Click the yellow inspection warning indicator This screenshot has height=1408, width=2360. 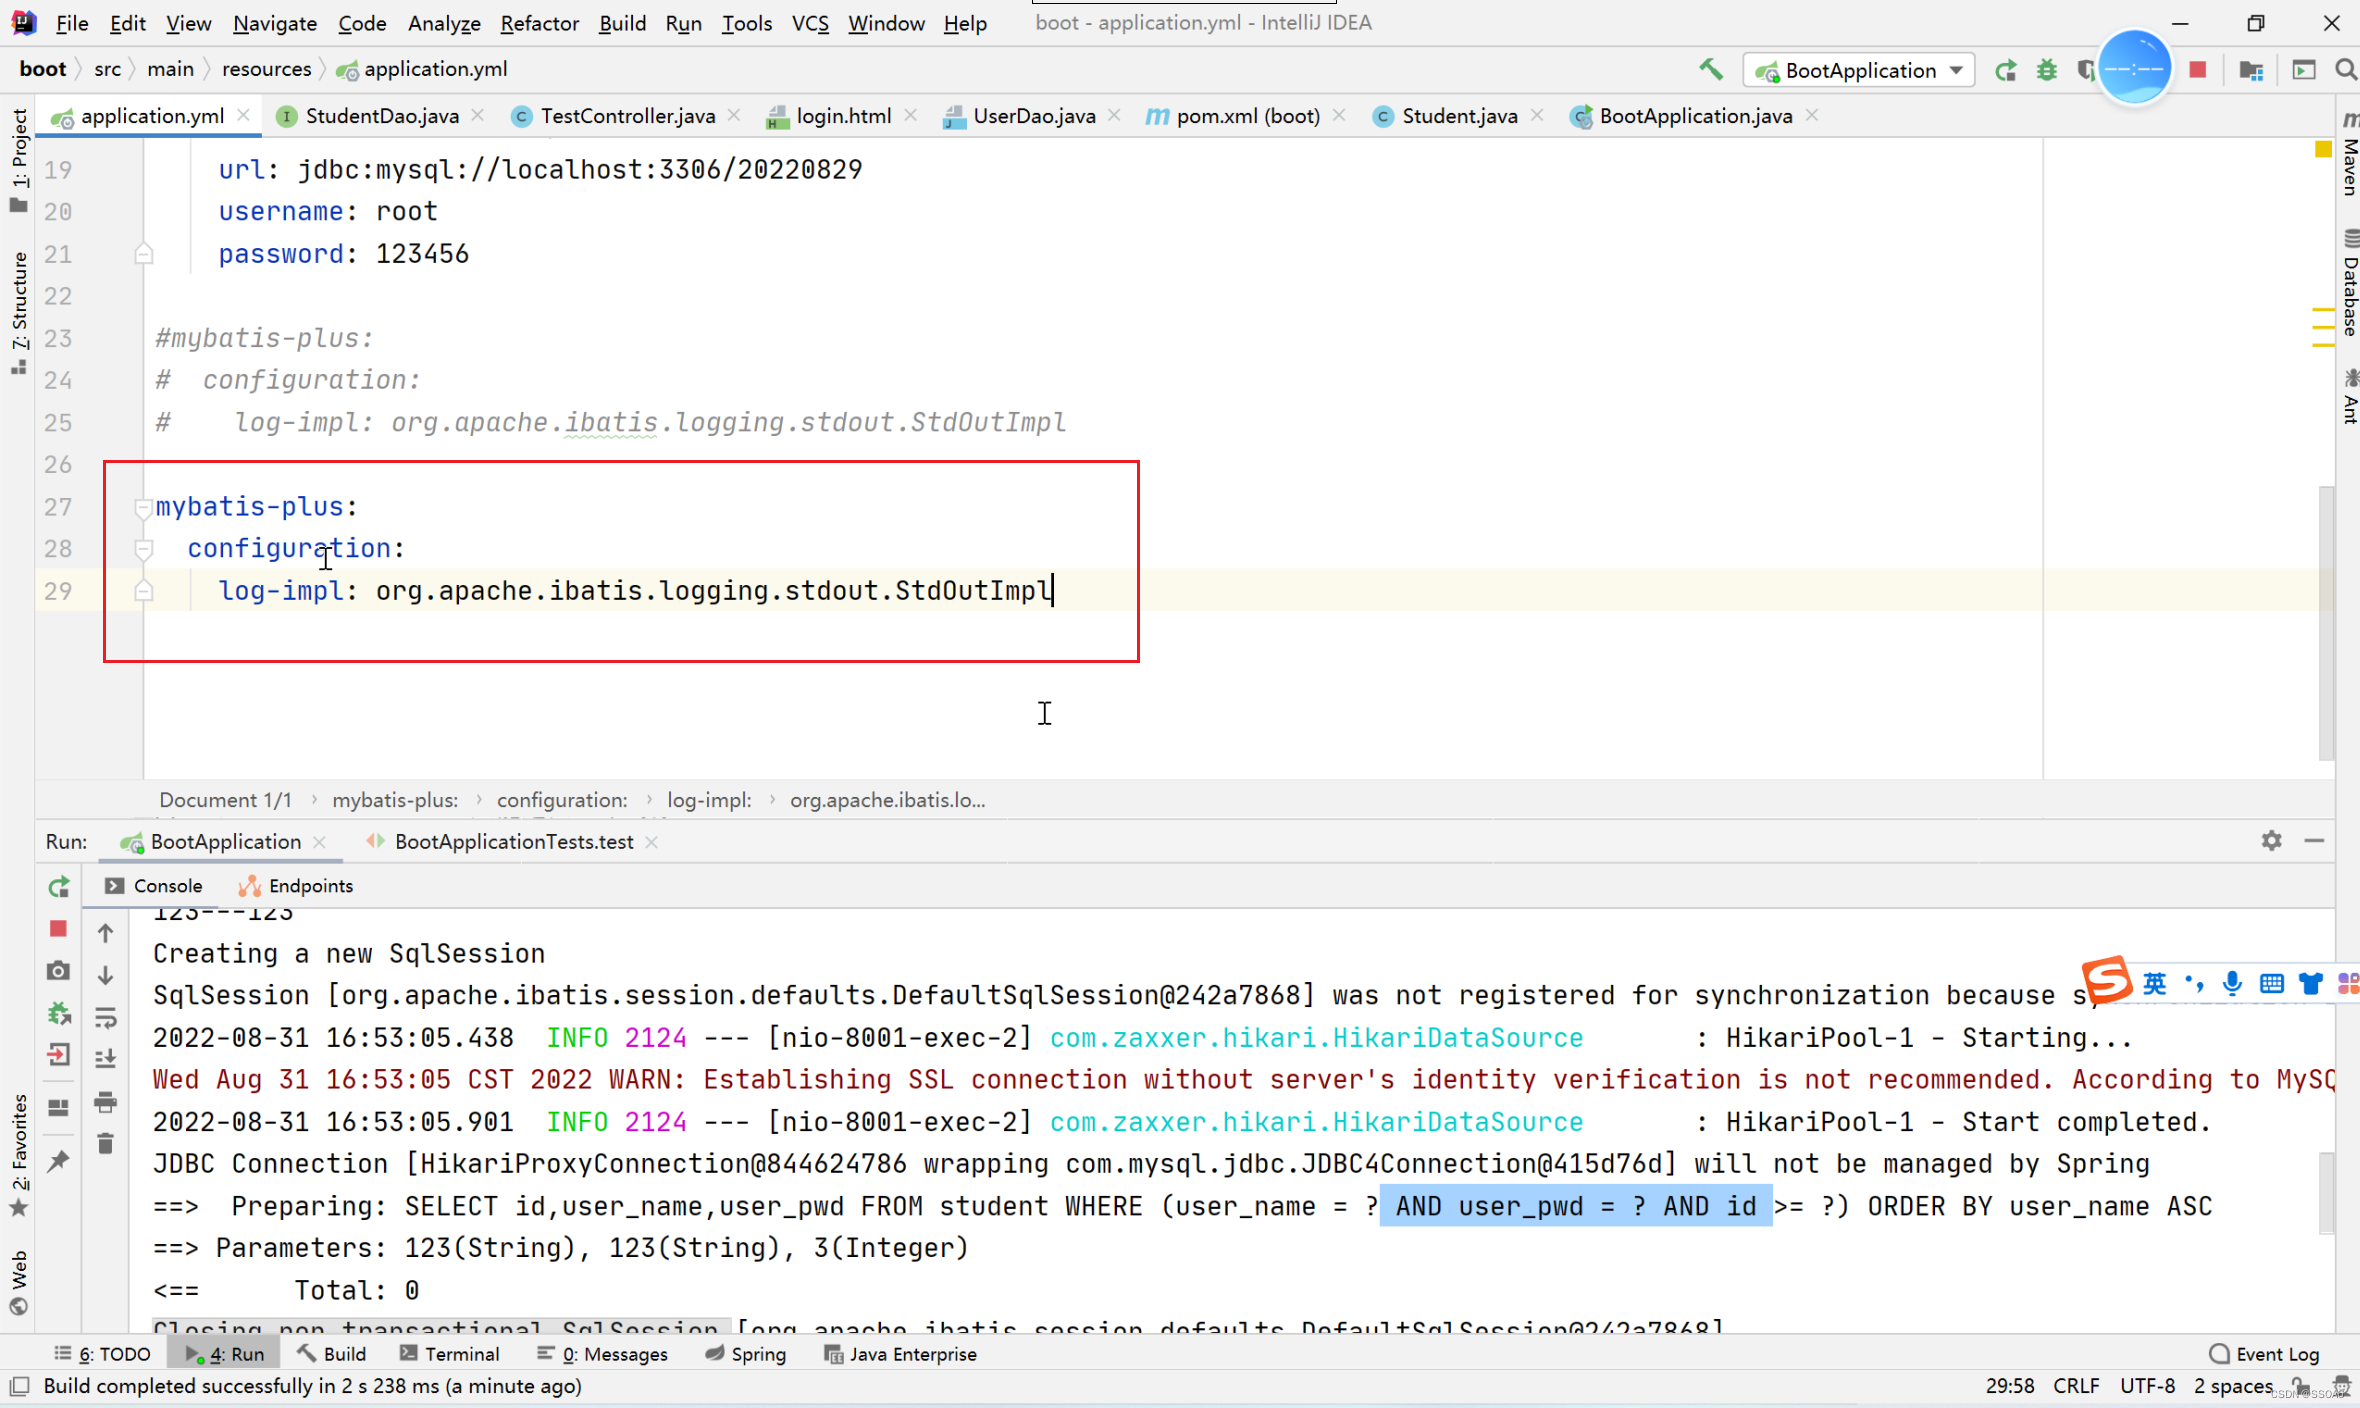2323,149
